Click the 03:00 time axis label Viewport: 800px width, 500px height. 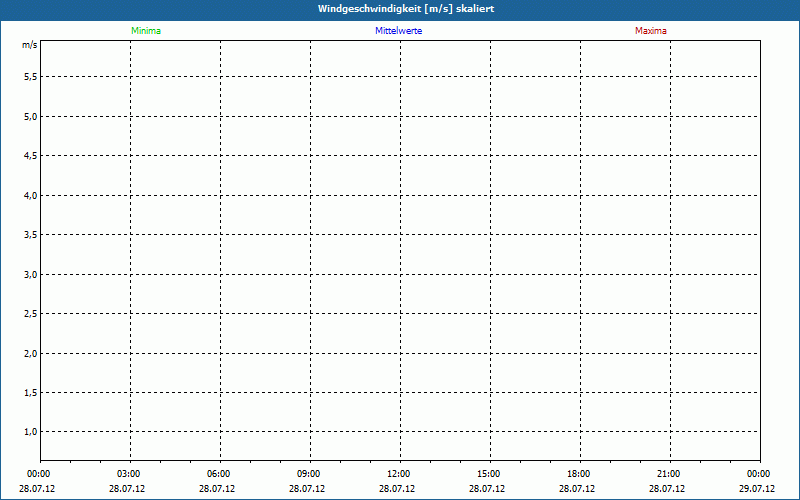click(x=129, y=474)
